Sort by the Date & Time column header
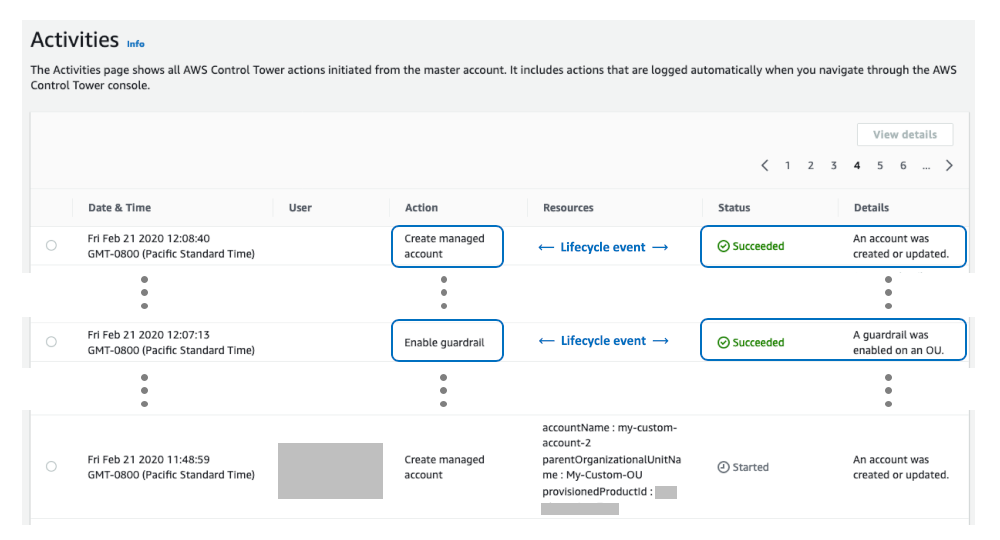 click(119, 208)
